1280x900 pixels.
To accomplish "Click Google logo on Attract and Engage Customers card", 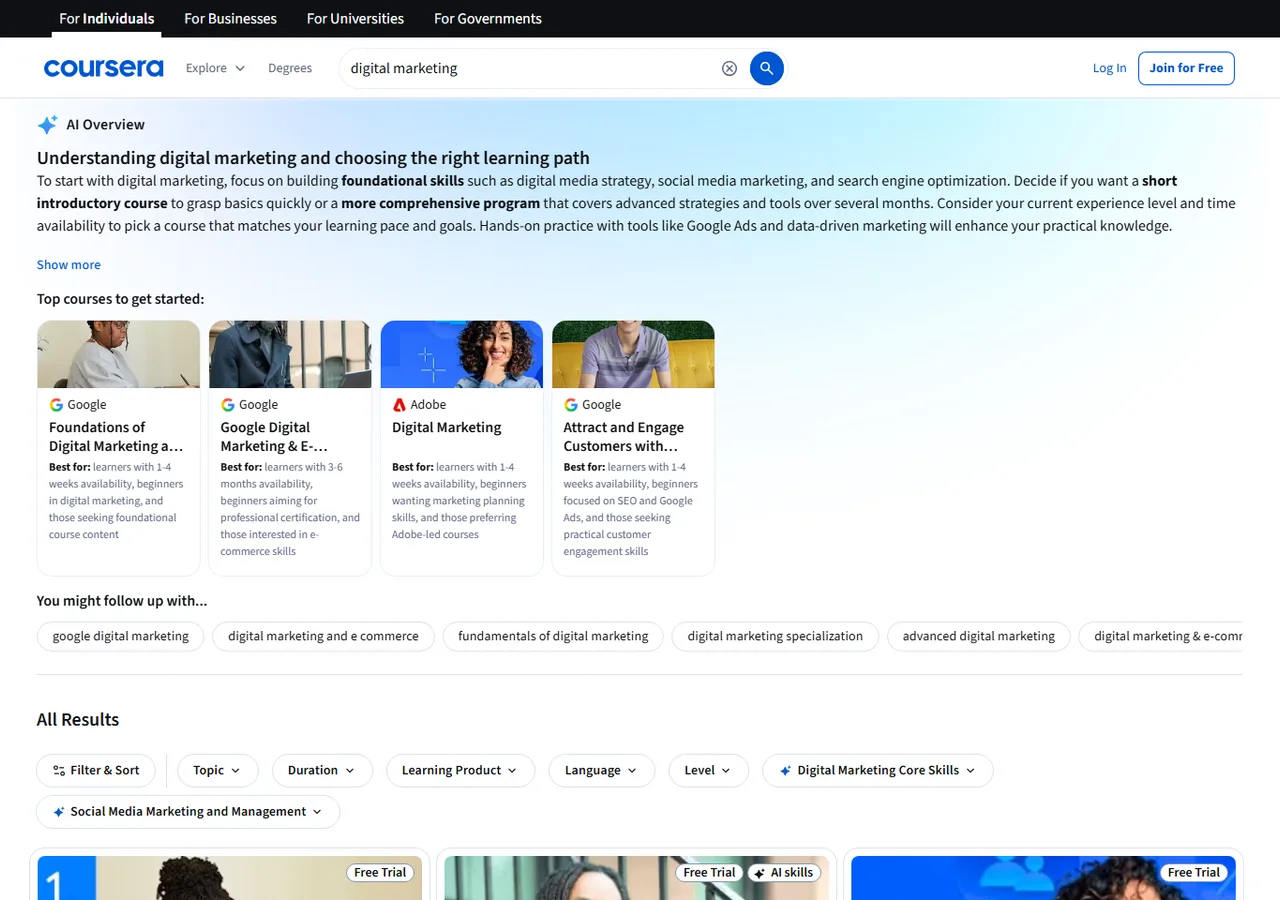I will (571, 405).
